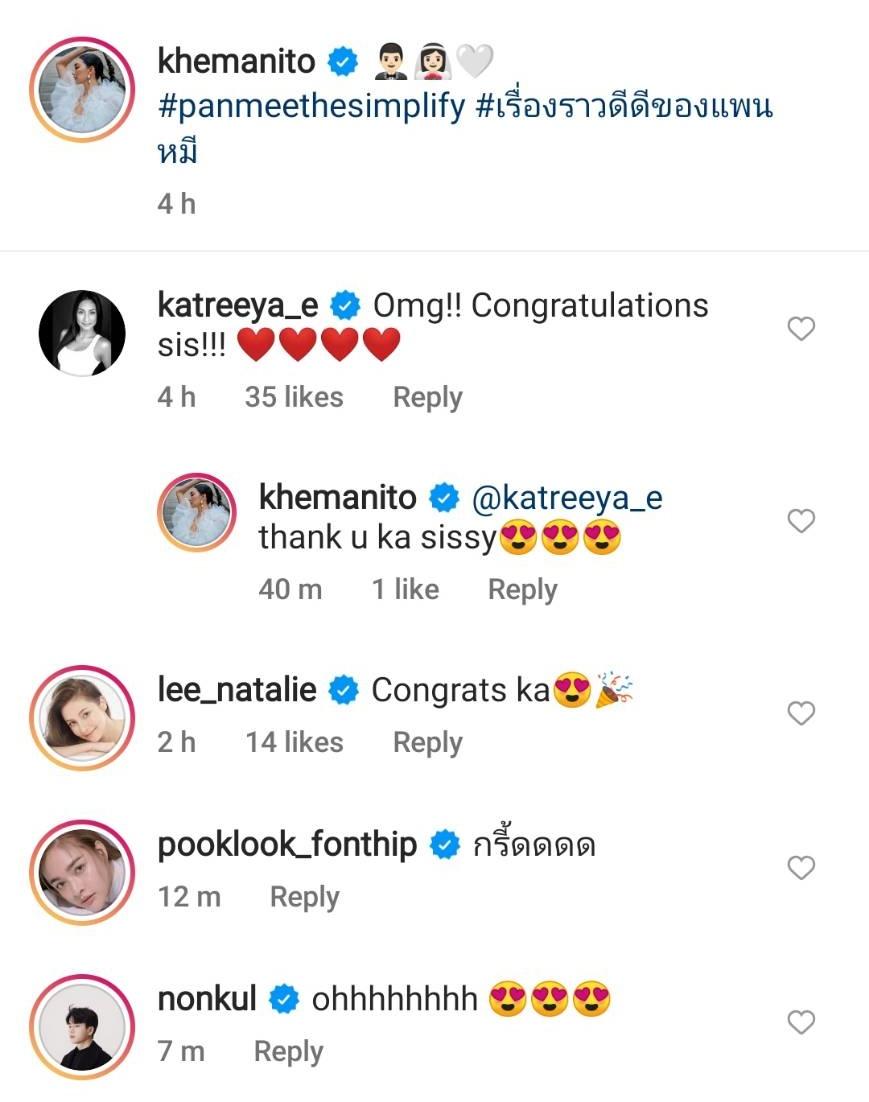869x1102 pixels.
Task: Like nonkul's ohhhhhhhh comment
Action: point(801,1022)
